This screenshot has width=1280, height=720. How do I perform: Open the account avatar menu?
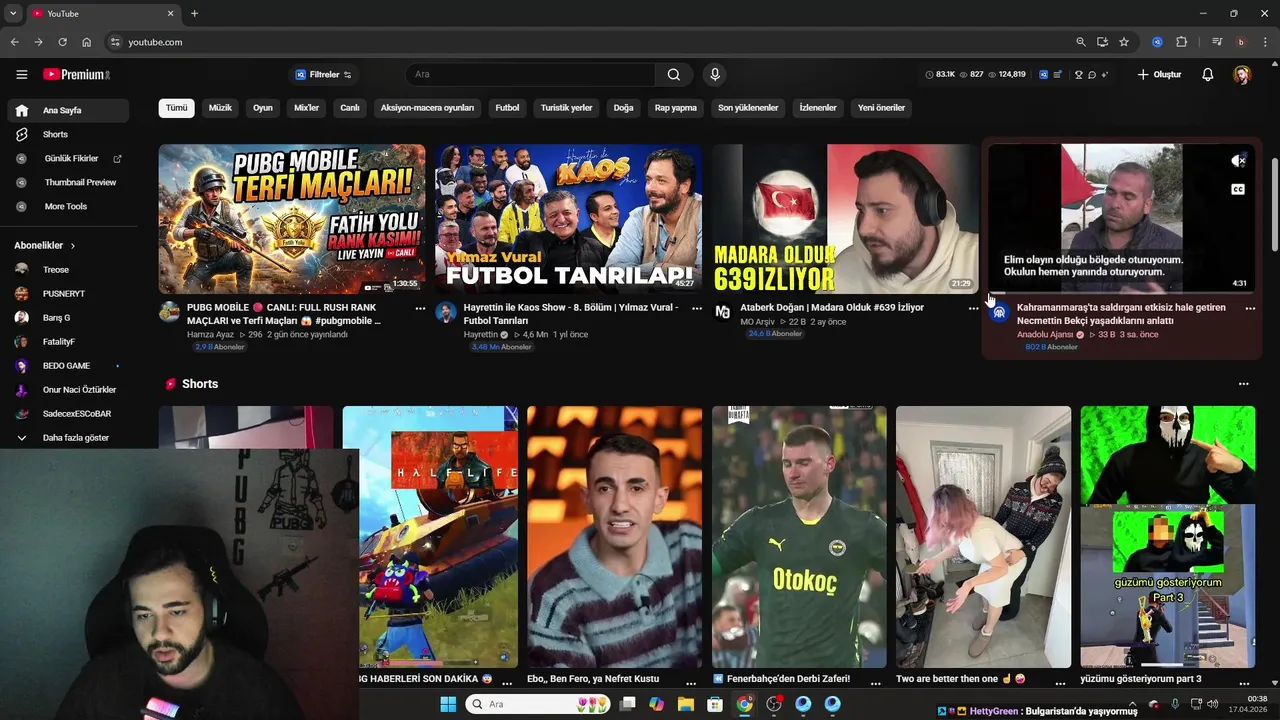1242,74
